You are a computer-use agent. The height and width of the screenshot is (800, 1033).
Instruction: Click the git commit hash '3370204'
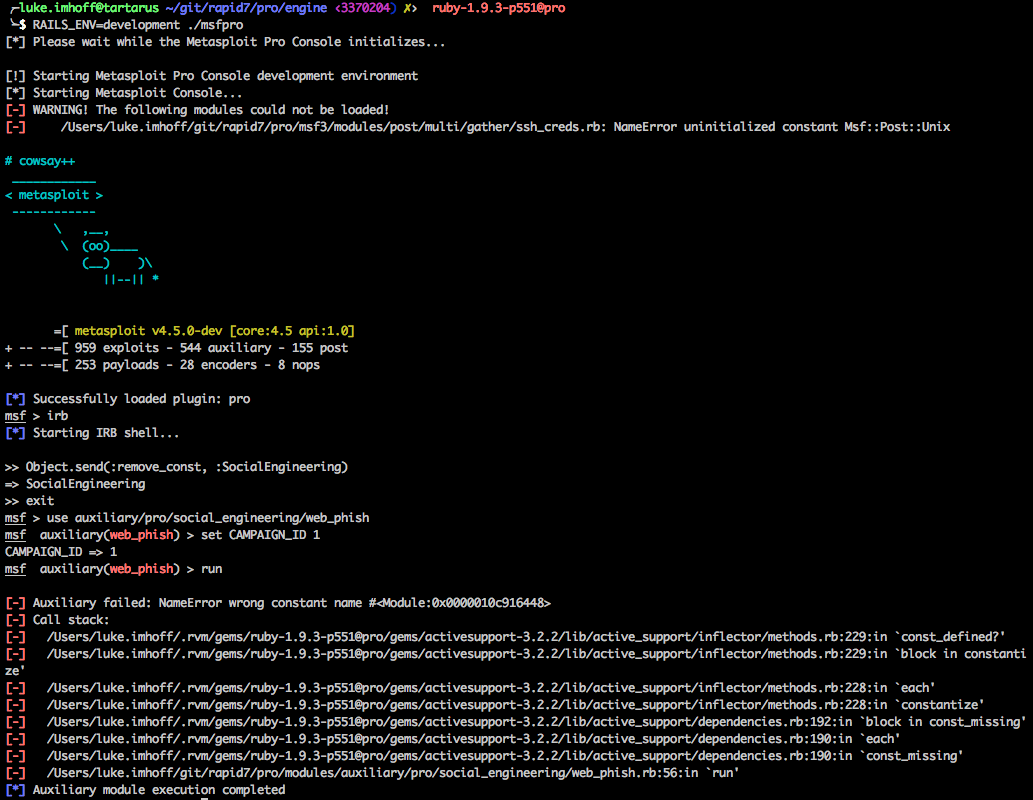click(365, 8)
